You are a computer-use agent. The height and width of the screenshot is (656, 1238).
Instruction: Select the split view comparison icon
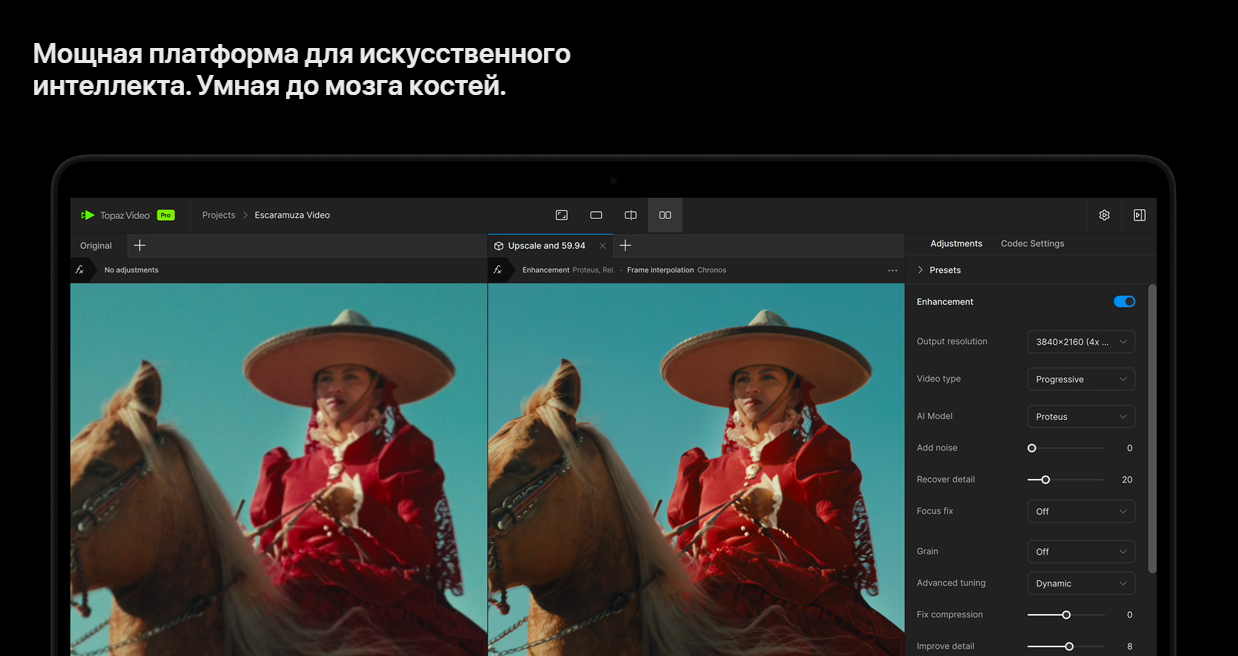[630, 215]
